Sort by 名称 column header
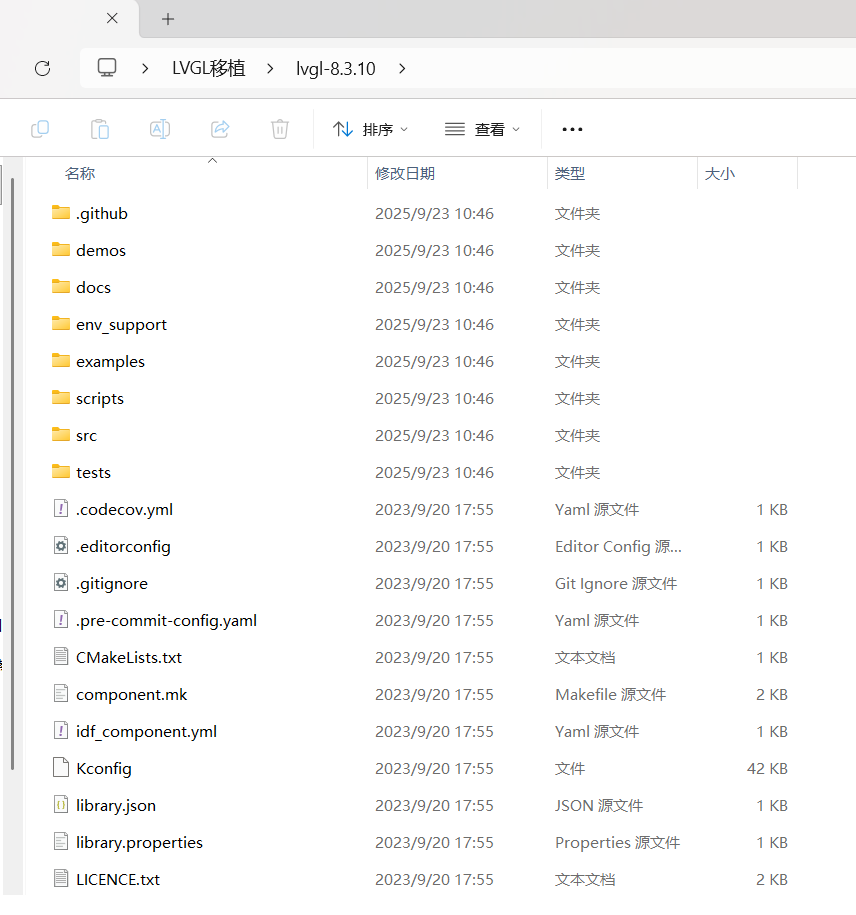Viewport: 856px width, 915px height. coord(80,173)
